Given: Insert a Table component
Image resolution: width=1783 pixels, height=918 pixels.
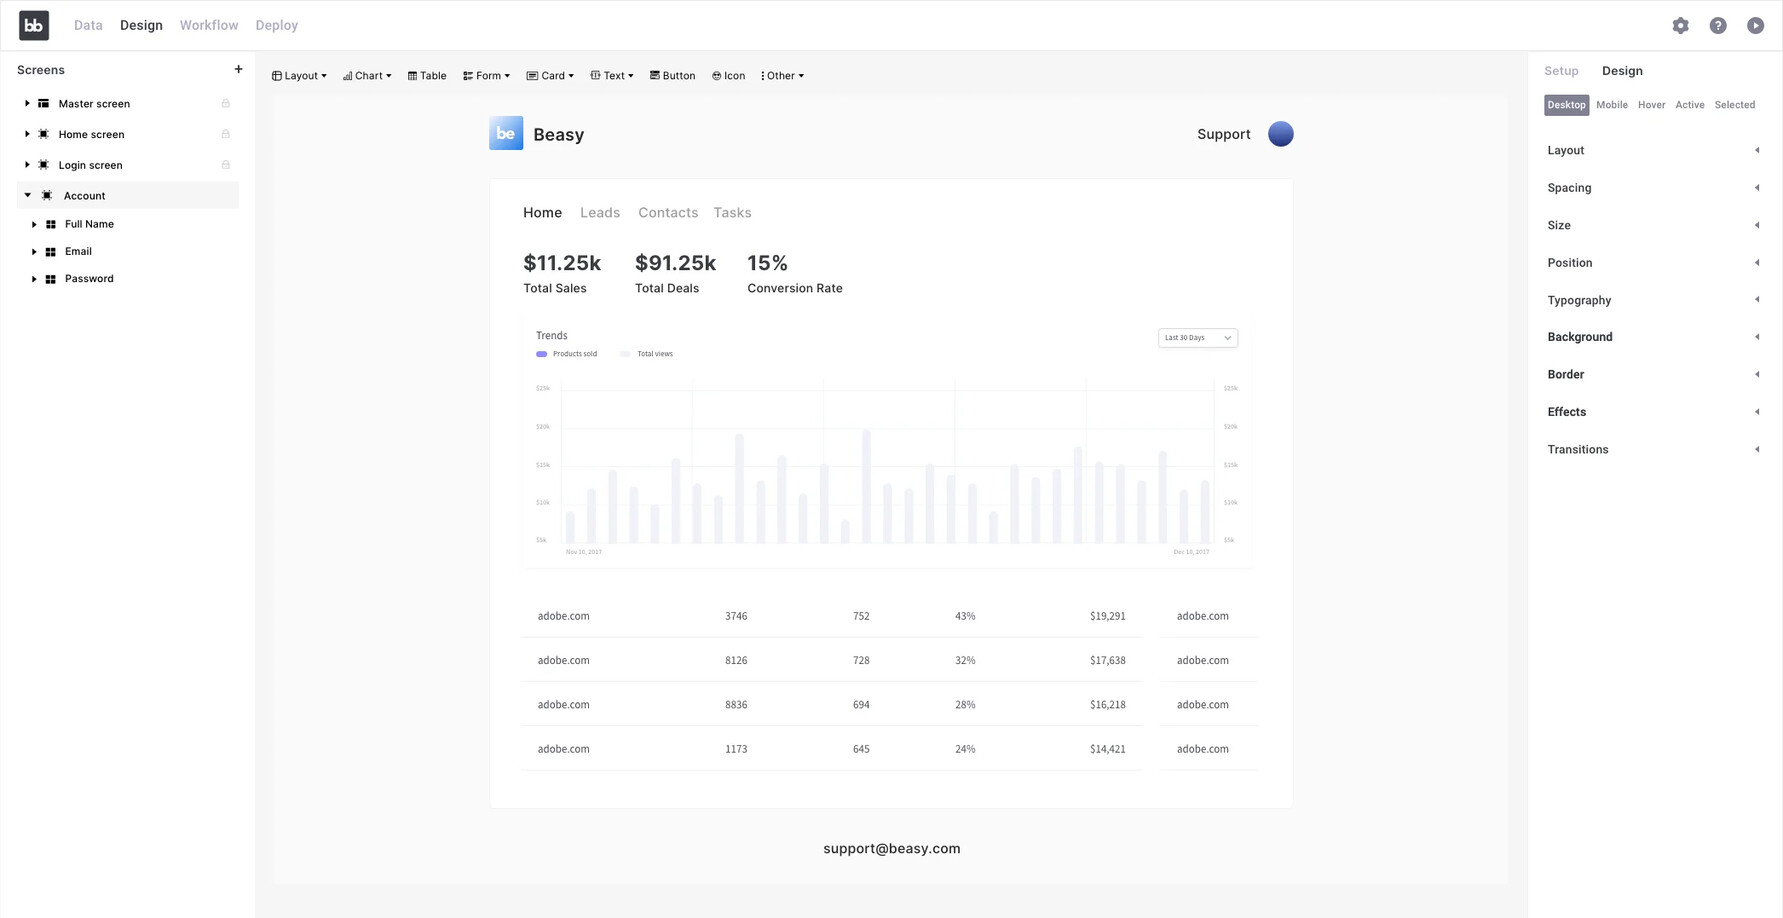Looking at the screenshot, I should (427, 76).
